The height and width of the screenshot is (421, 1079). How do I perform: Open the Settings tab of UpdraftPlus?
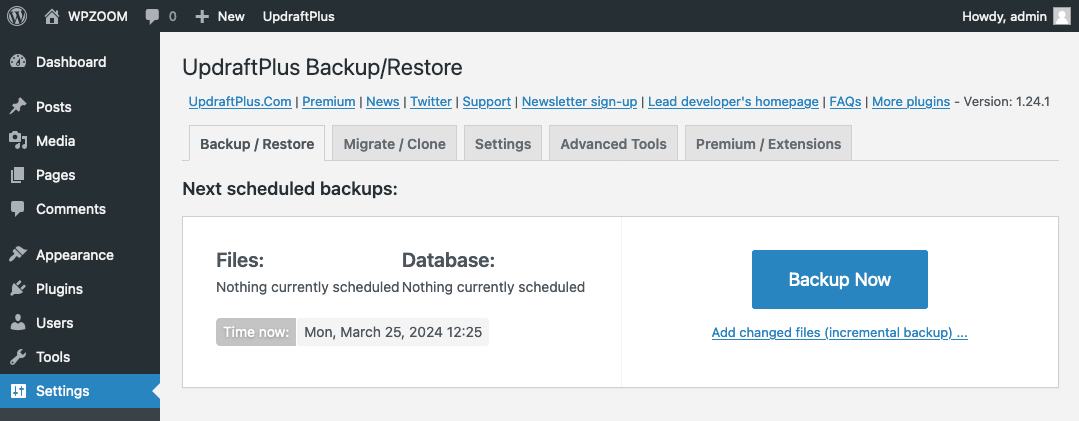pos(503,144)
